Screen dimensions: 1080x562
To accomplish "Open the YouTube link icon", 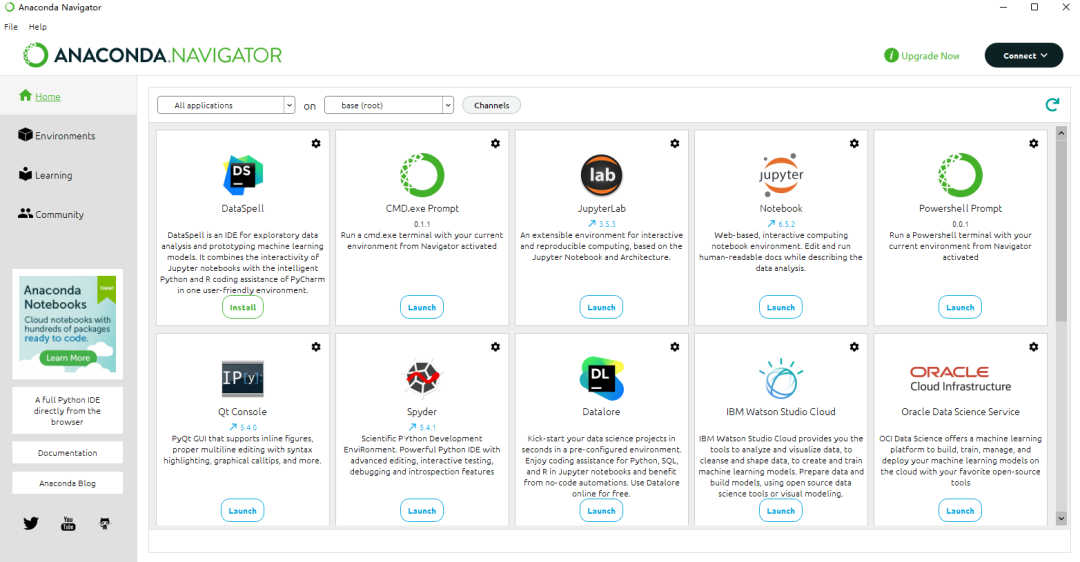I will click(68, 523).
